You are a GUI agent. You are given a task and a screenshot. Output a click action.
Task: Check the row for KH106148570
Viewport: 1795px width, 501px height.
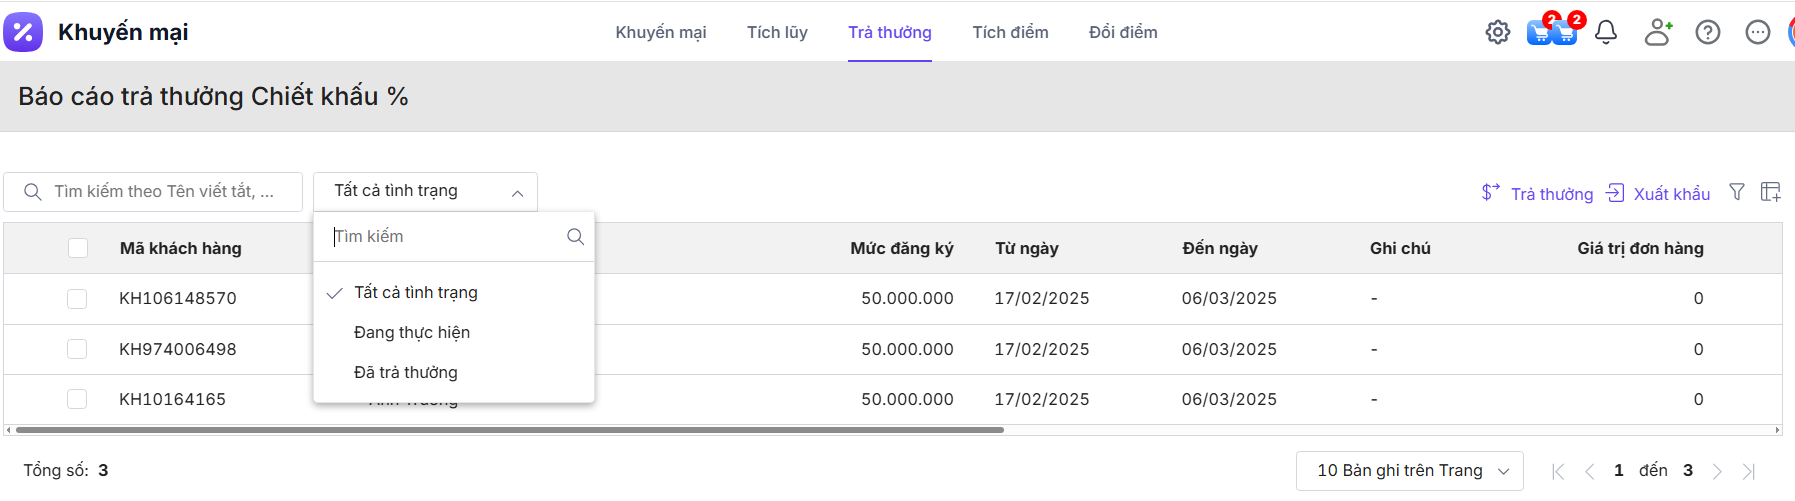pyautogui.click(x=77, y=299)
